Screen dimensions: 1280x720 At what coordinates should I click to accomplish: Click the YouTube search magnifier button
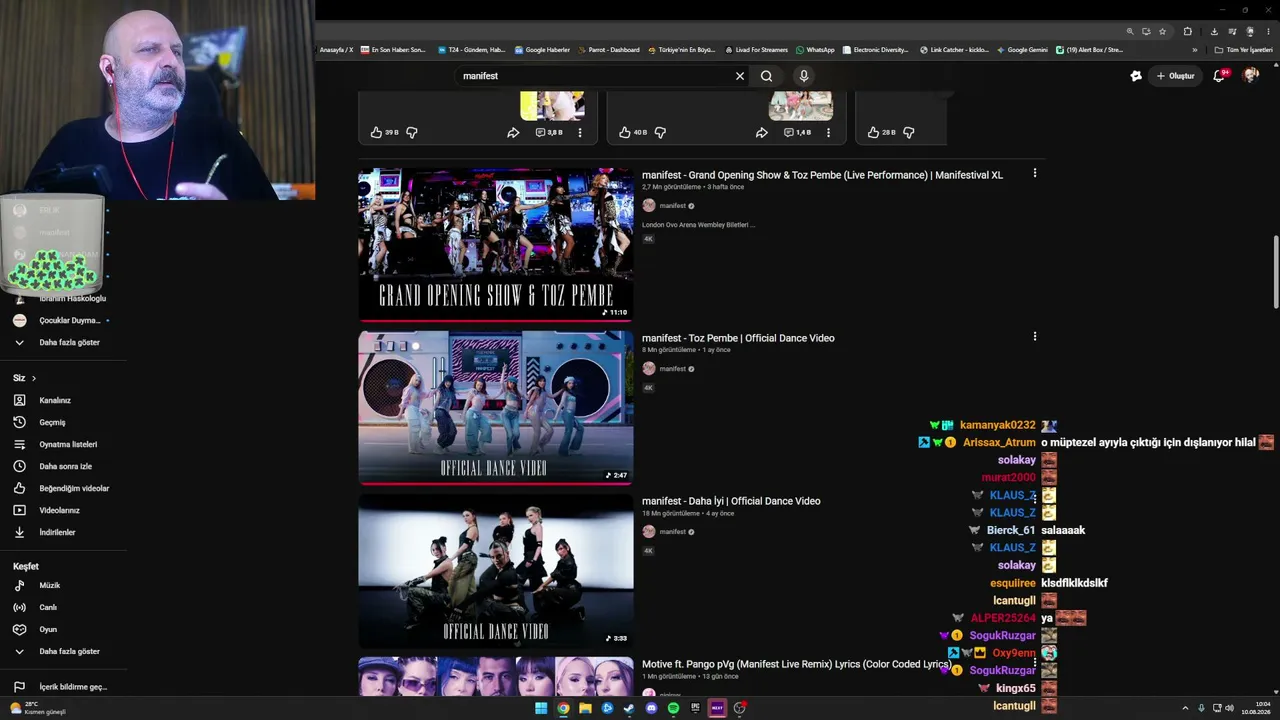tap(766, 76)
